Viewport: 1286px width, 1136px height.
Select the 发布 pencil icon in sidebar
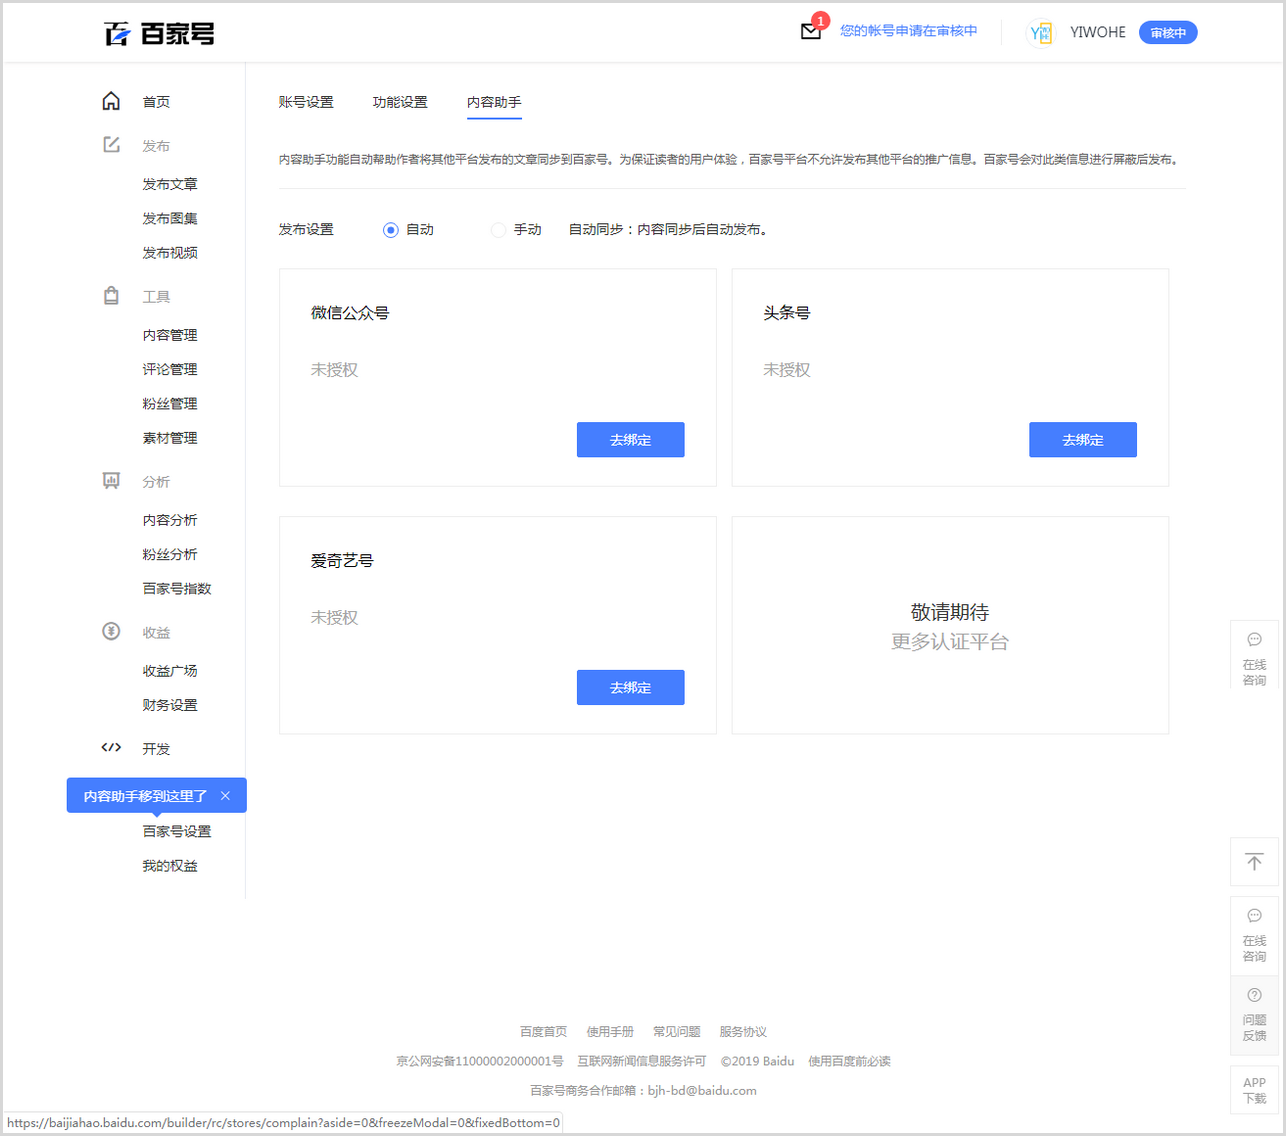[111, 144]
